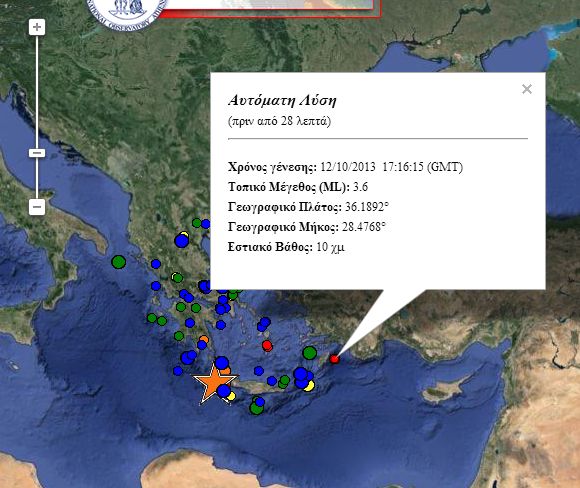580x488 pixels.
Task: Click the zoom out minus button at slider bottom
Action: [37, 207]
